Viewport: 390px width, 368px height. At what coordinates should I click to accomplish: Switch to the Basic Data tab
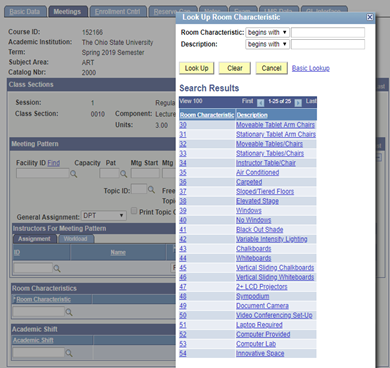25,12
